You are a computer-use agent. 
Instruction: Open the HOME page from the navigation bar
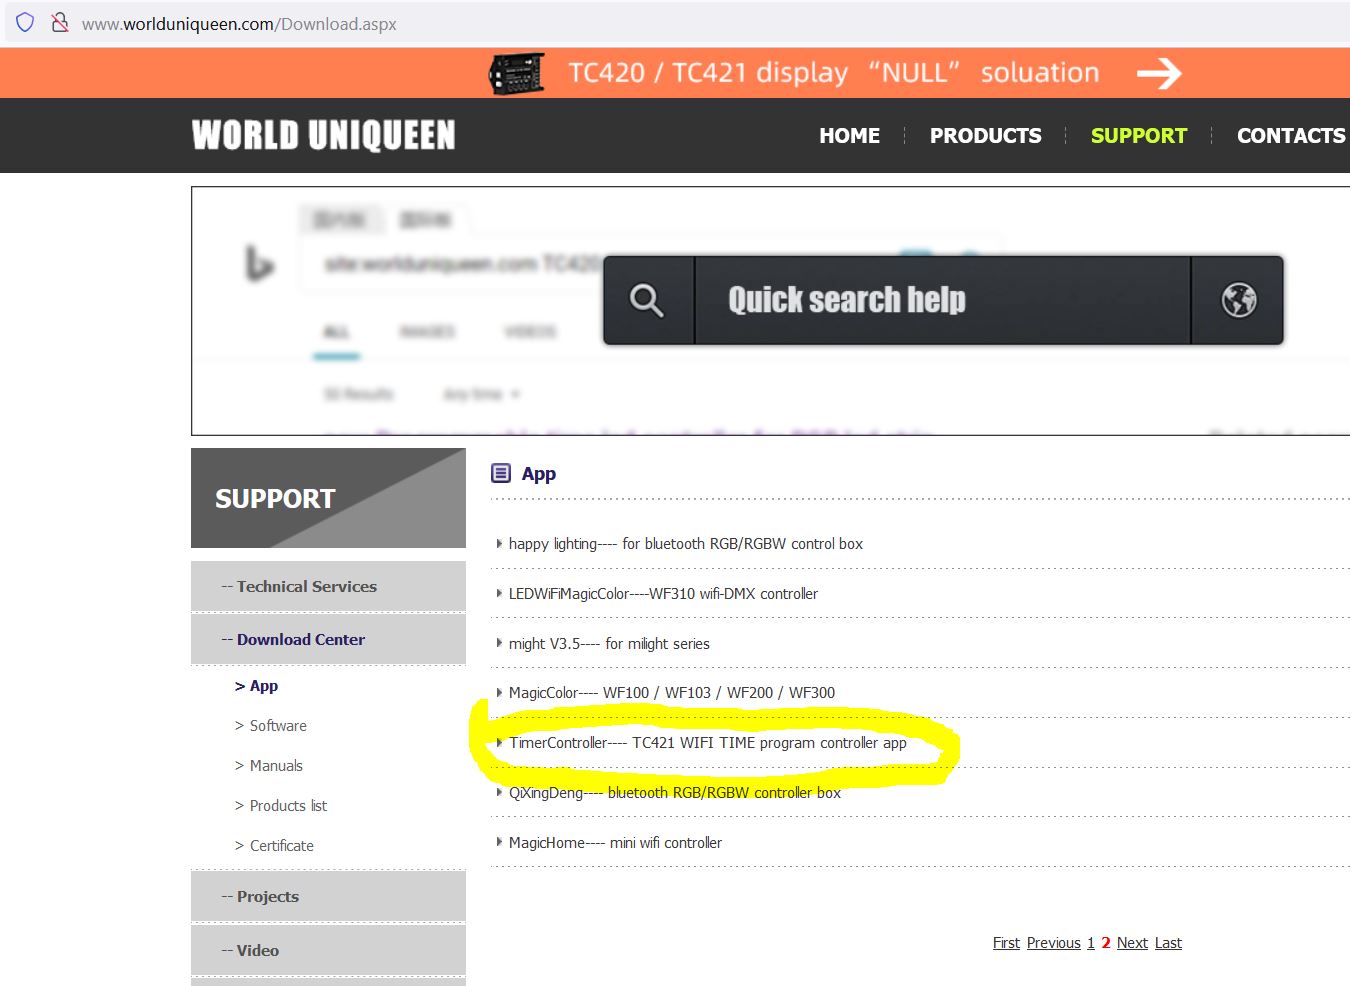tap(849, 135)
